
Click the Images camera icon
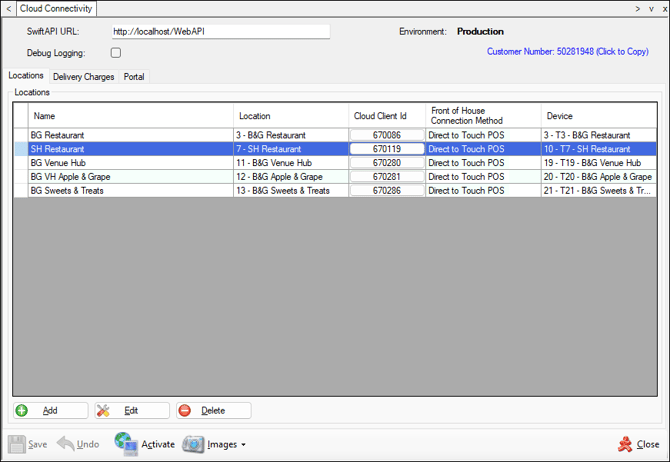193,444
